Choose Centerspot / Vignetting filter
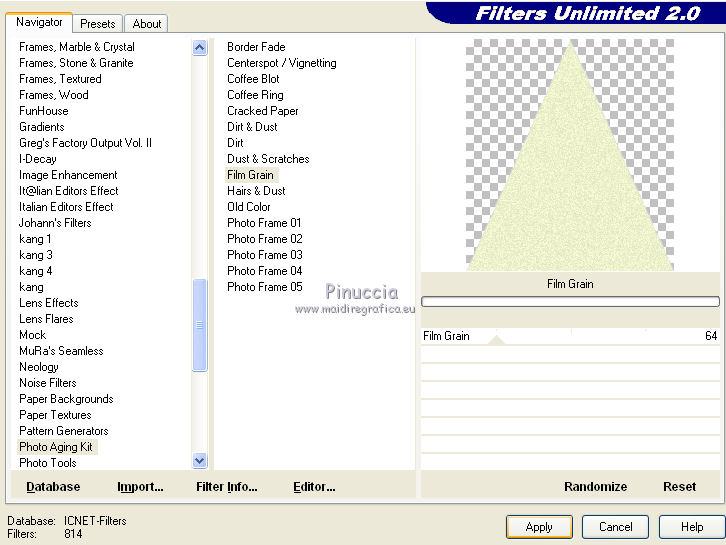Viewport: 726px width, 545px height. pyautogui.click(x=282, y=63)
